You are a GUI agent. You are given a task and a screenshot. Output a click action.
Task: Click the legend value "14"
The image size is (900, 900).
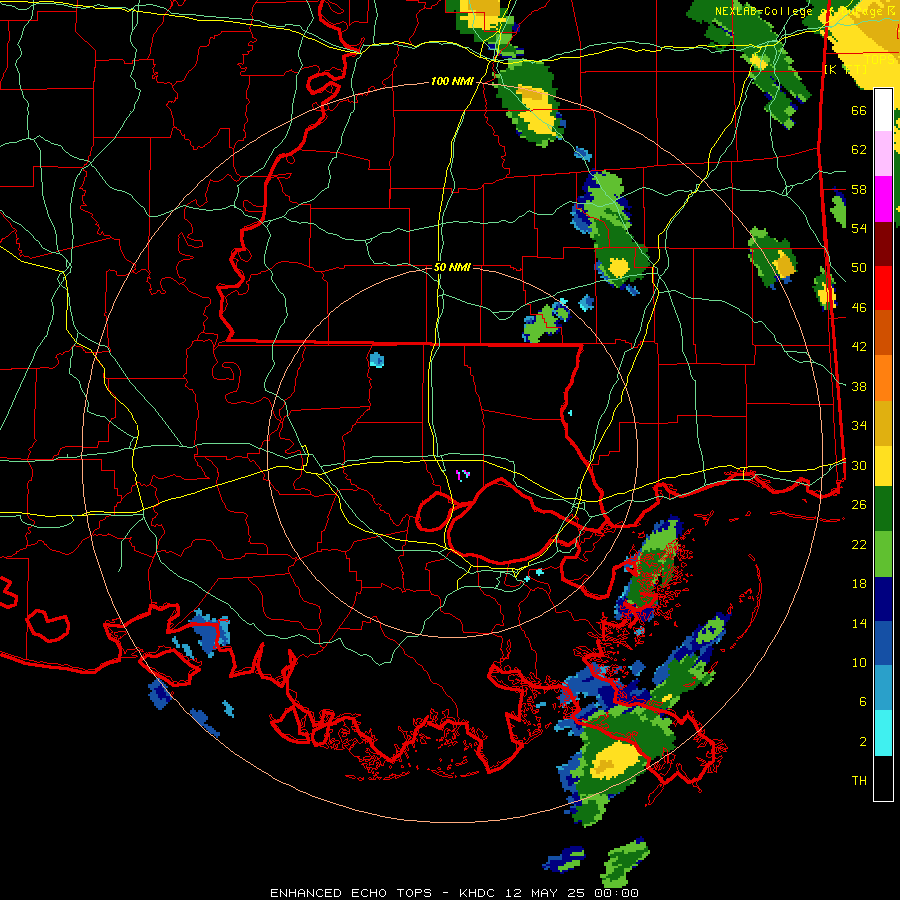click(x=859, y=623)
